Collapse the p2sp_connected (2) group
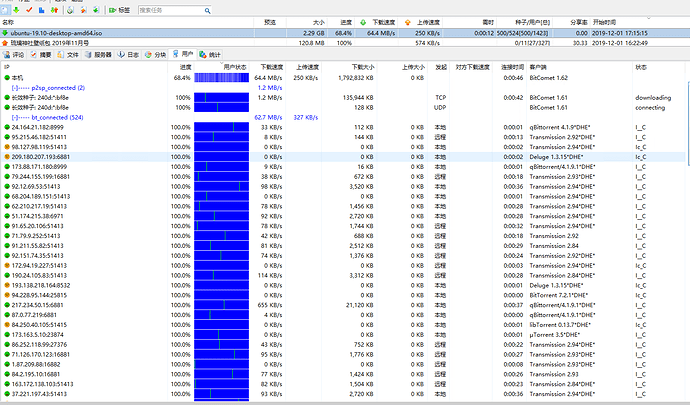The height and width of the screenshot is (405, 690). [15, 88]
